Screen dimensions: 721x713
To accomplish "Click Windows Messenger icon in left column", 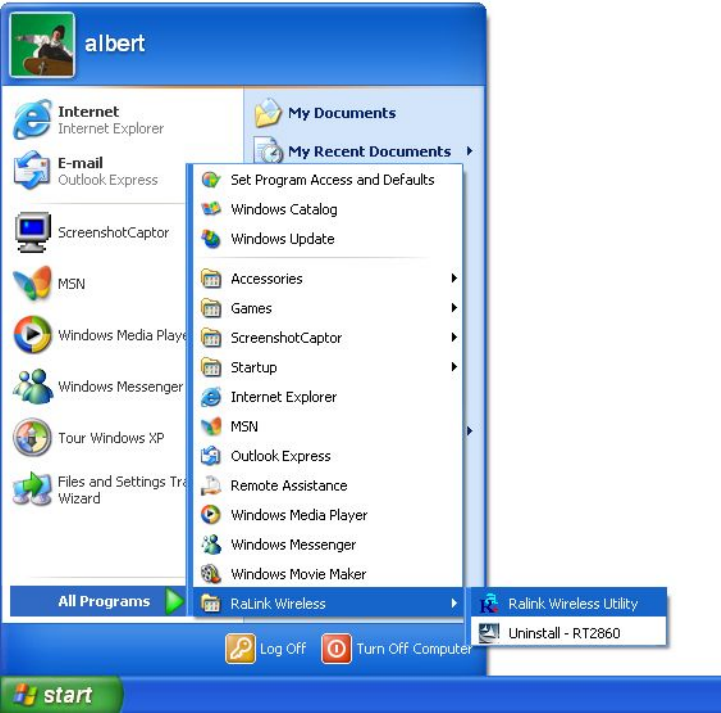I will (x=32, y=386).
